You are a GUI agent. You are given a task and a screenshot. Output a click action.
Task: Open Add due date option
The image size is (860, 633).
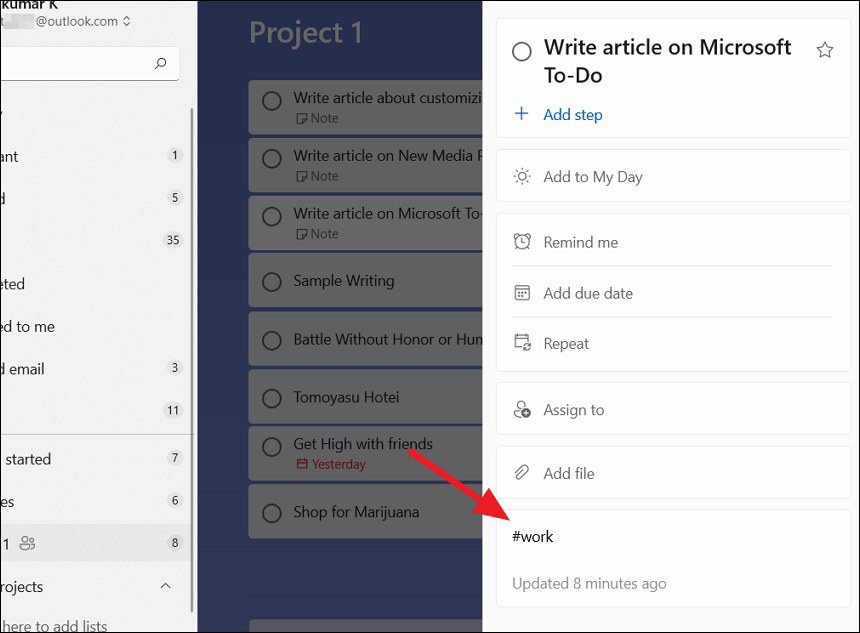(673, 293)
